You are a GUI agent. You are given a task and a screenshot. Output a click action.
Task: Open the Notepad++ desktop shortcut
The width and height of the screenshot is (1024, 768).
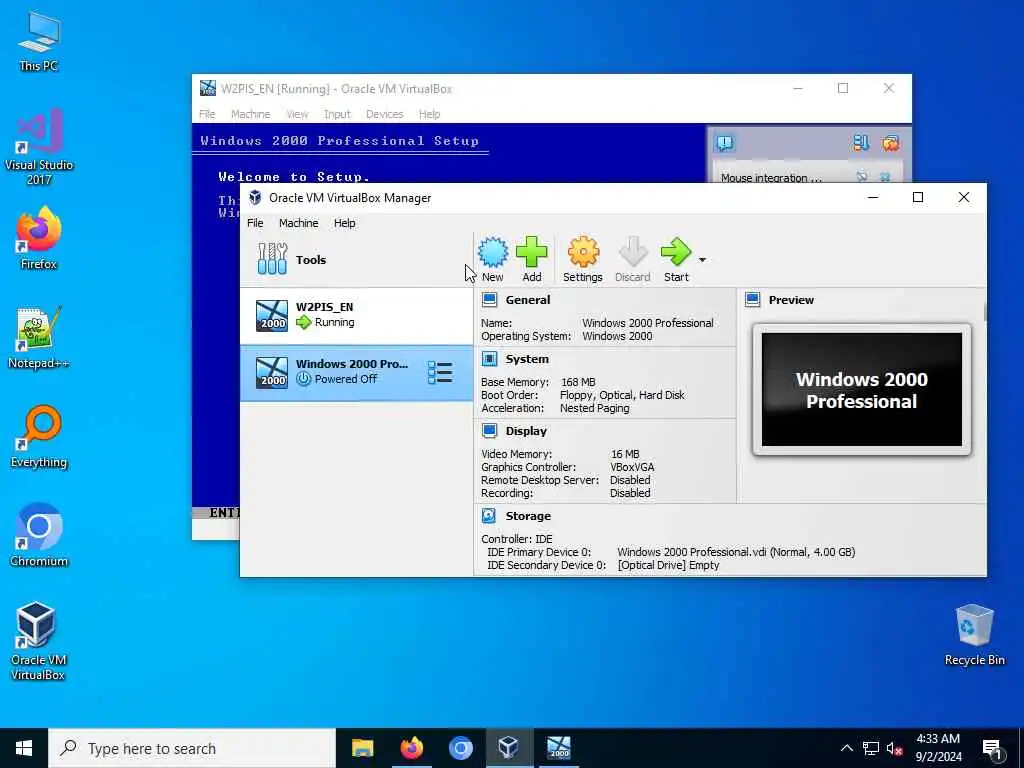(x=39, y=337)
